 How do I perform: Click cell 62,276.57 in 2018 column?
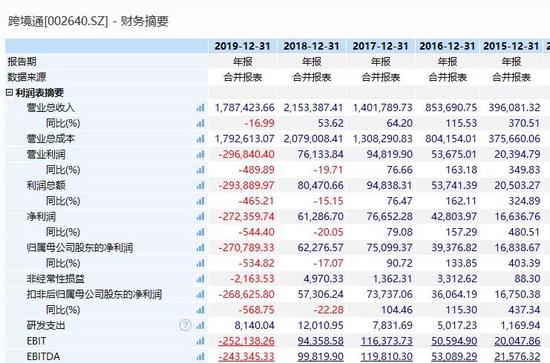click(x=320, y=248)
